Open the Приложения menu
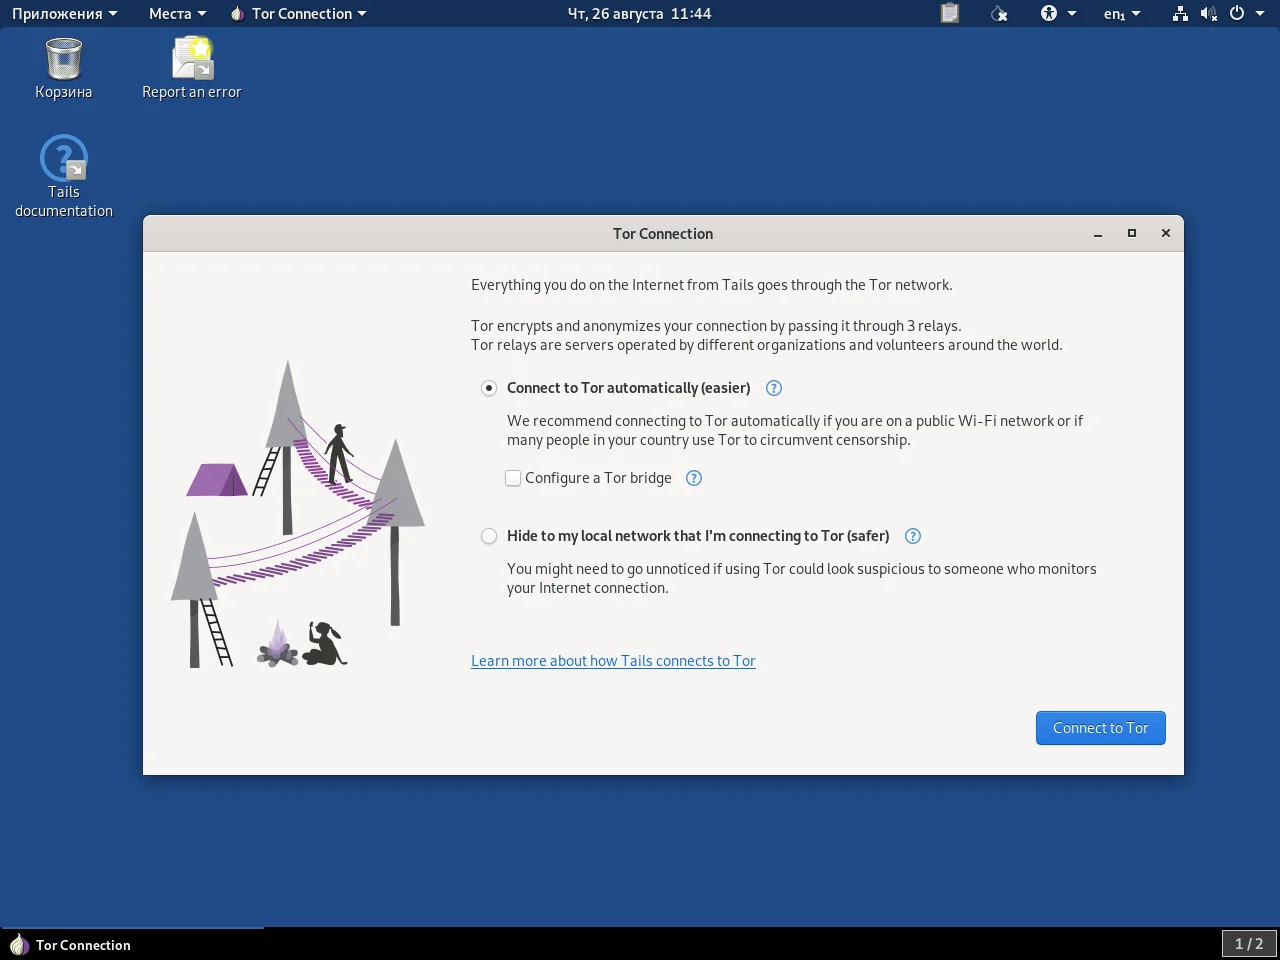The width and height of the screenshot is (1280, 960). 64,13
